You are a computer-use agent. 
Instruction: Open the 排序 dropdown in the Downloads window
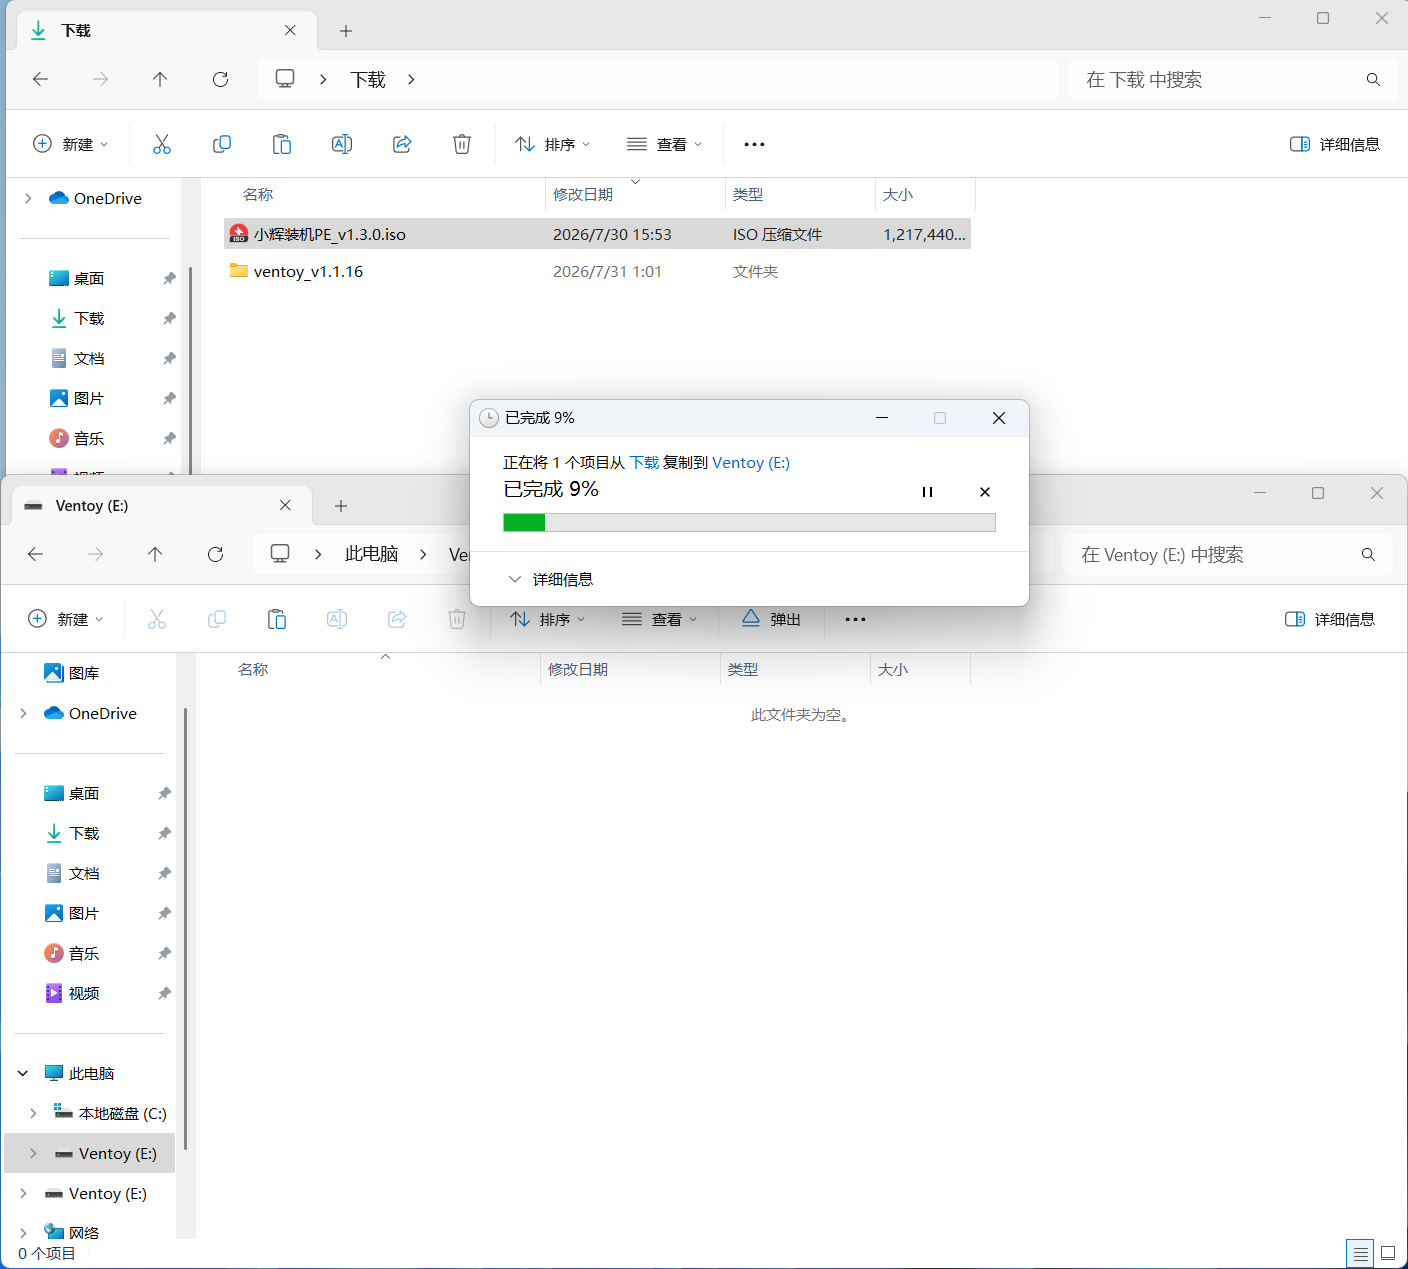tap(553, 144)
